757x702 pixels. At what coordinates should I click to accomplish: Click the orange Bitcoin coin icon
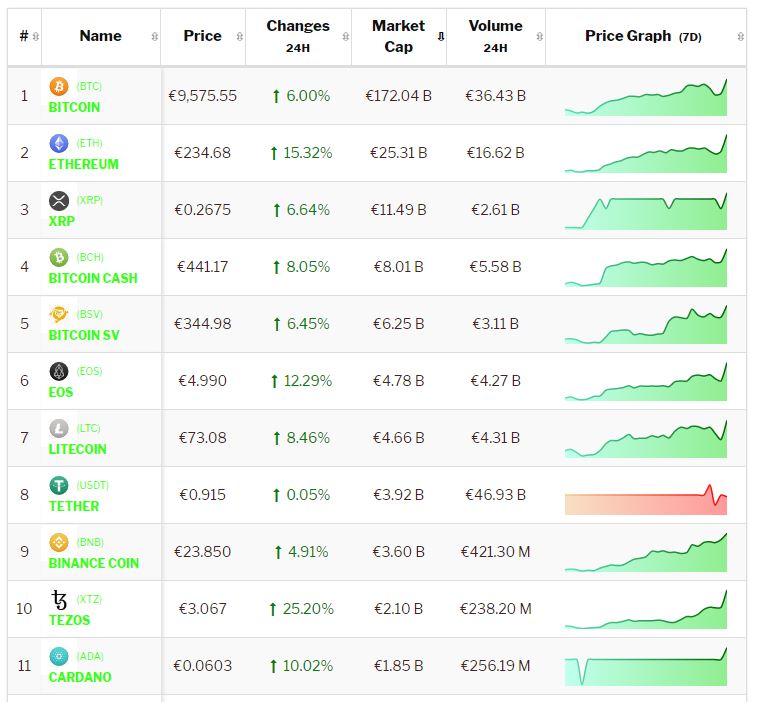coord(59,86)
